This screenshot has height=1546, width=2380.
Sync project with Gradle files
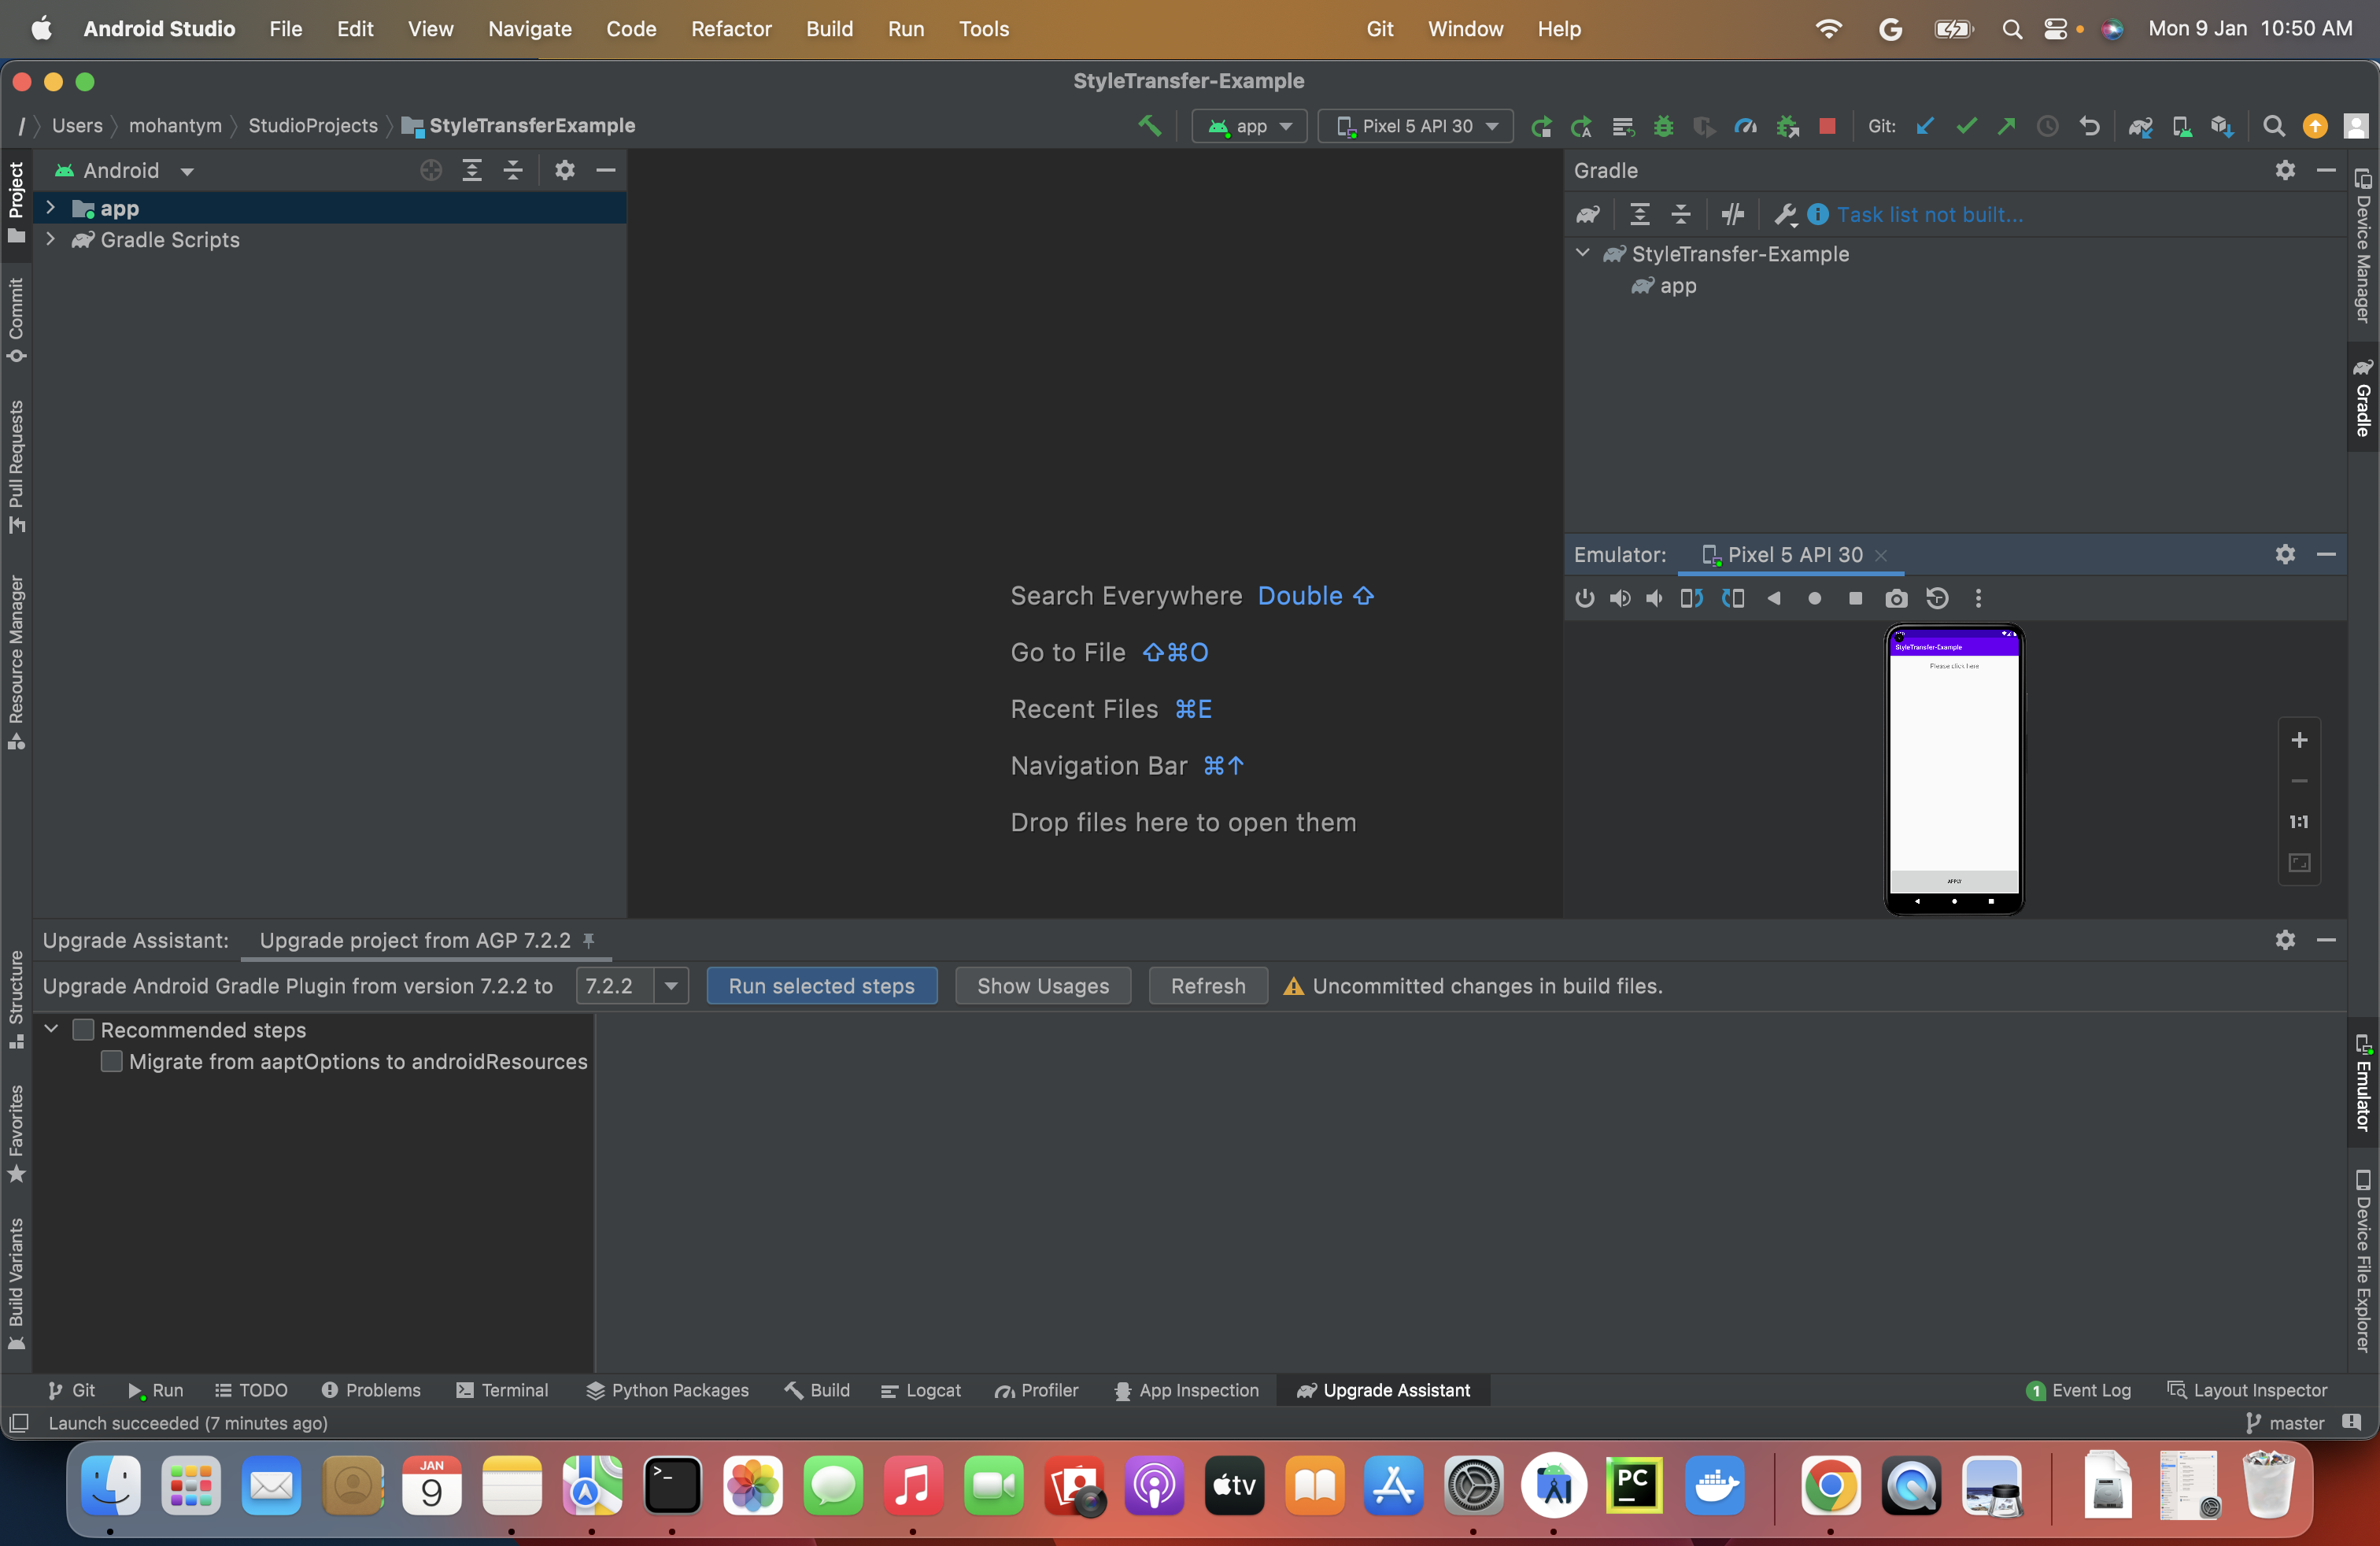(2141, 126)
